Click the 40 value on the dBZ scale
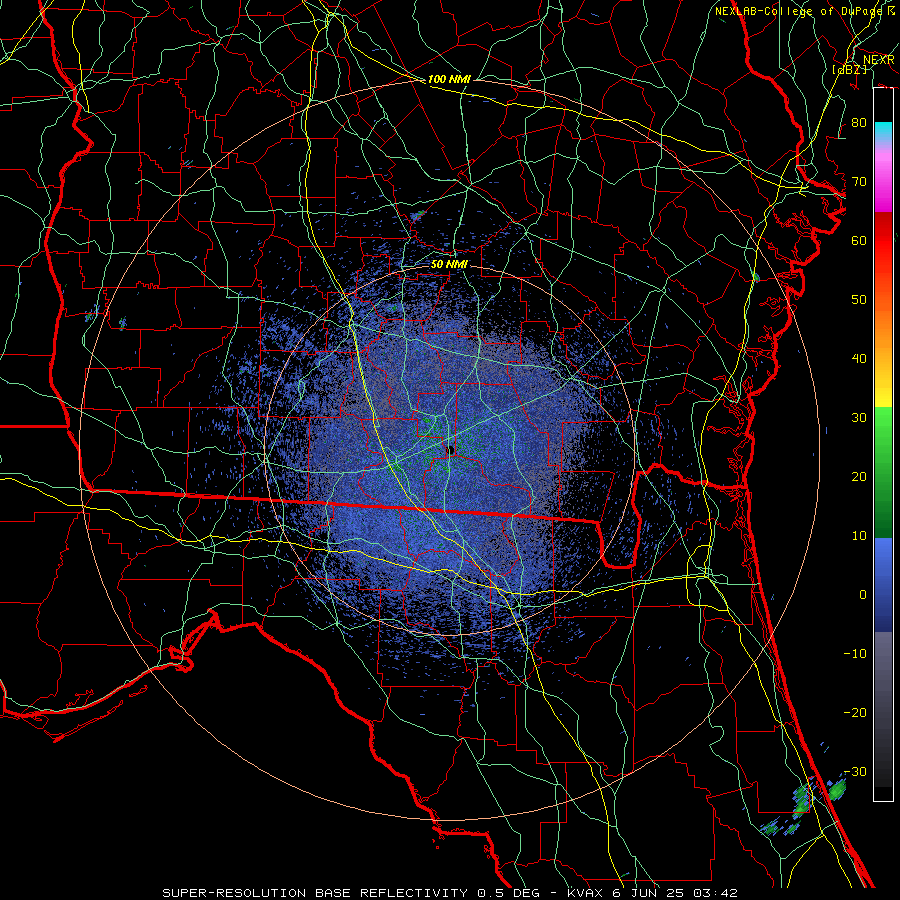 (859, 359)
